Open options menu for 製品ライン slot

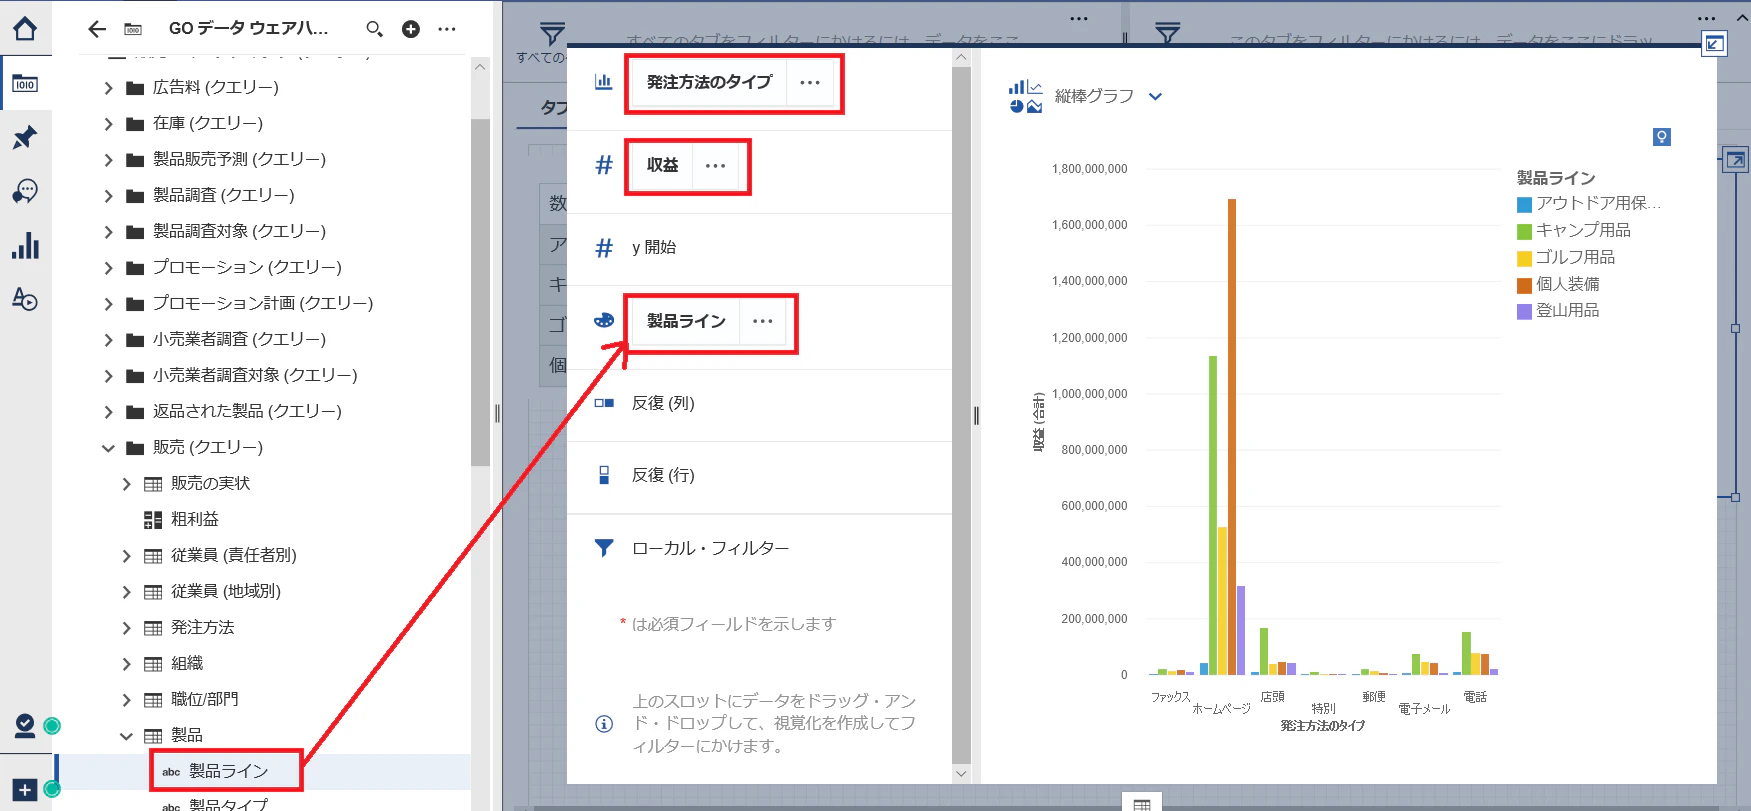click(x=763, y=321)
